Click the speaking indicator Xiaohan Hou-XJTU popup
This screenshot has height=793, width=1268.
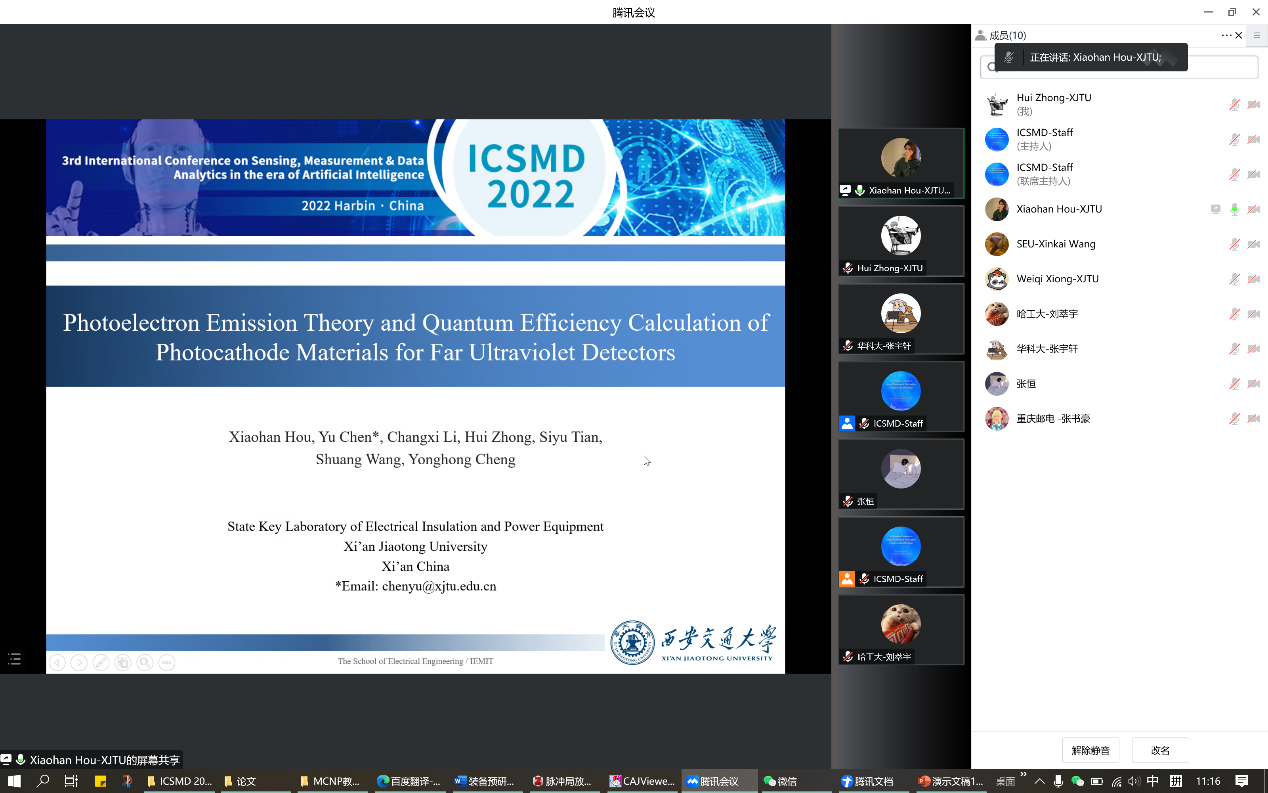tap(1091, 58)
